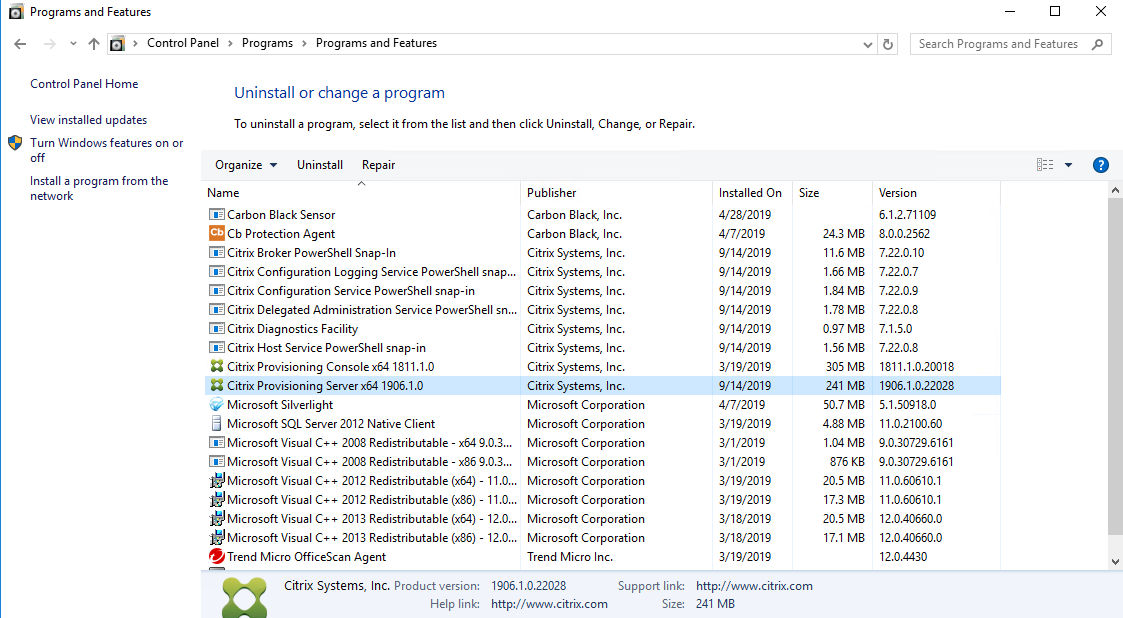Click the Visual C++ 2008 x64 Redistributable icon
The width and height of the screenshot is (1123, 618).
(216, 442)
